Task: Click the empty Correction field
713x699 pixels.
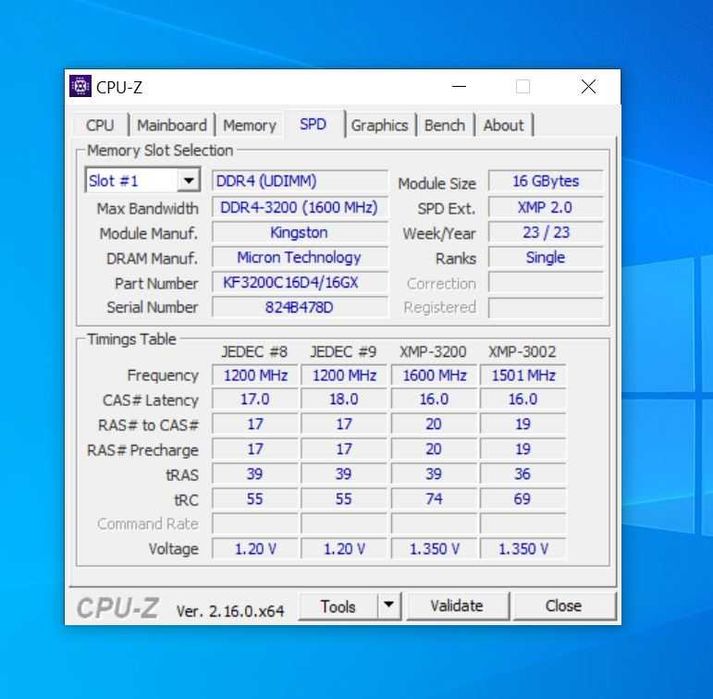Action: 546,282
